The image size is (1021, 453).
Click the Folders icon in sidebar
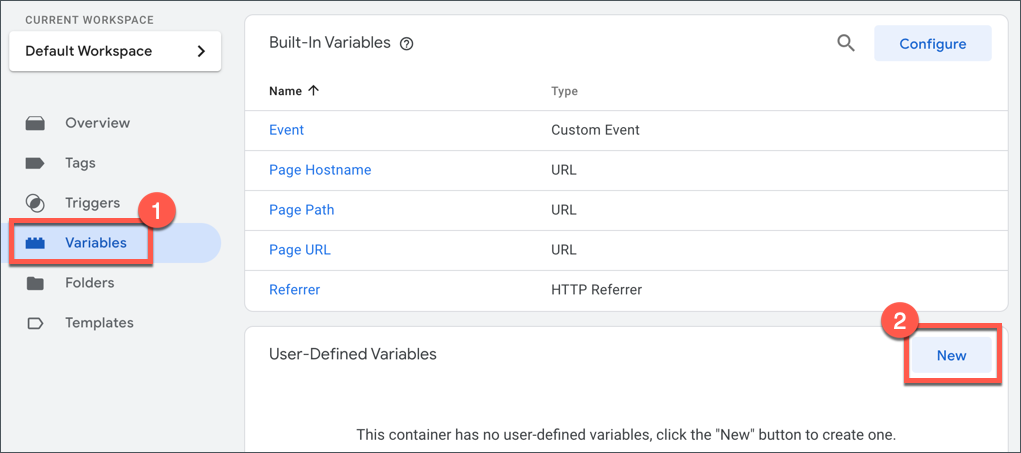[35, 283]
